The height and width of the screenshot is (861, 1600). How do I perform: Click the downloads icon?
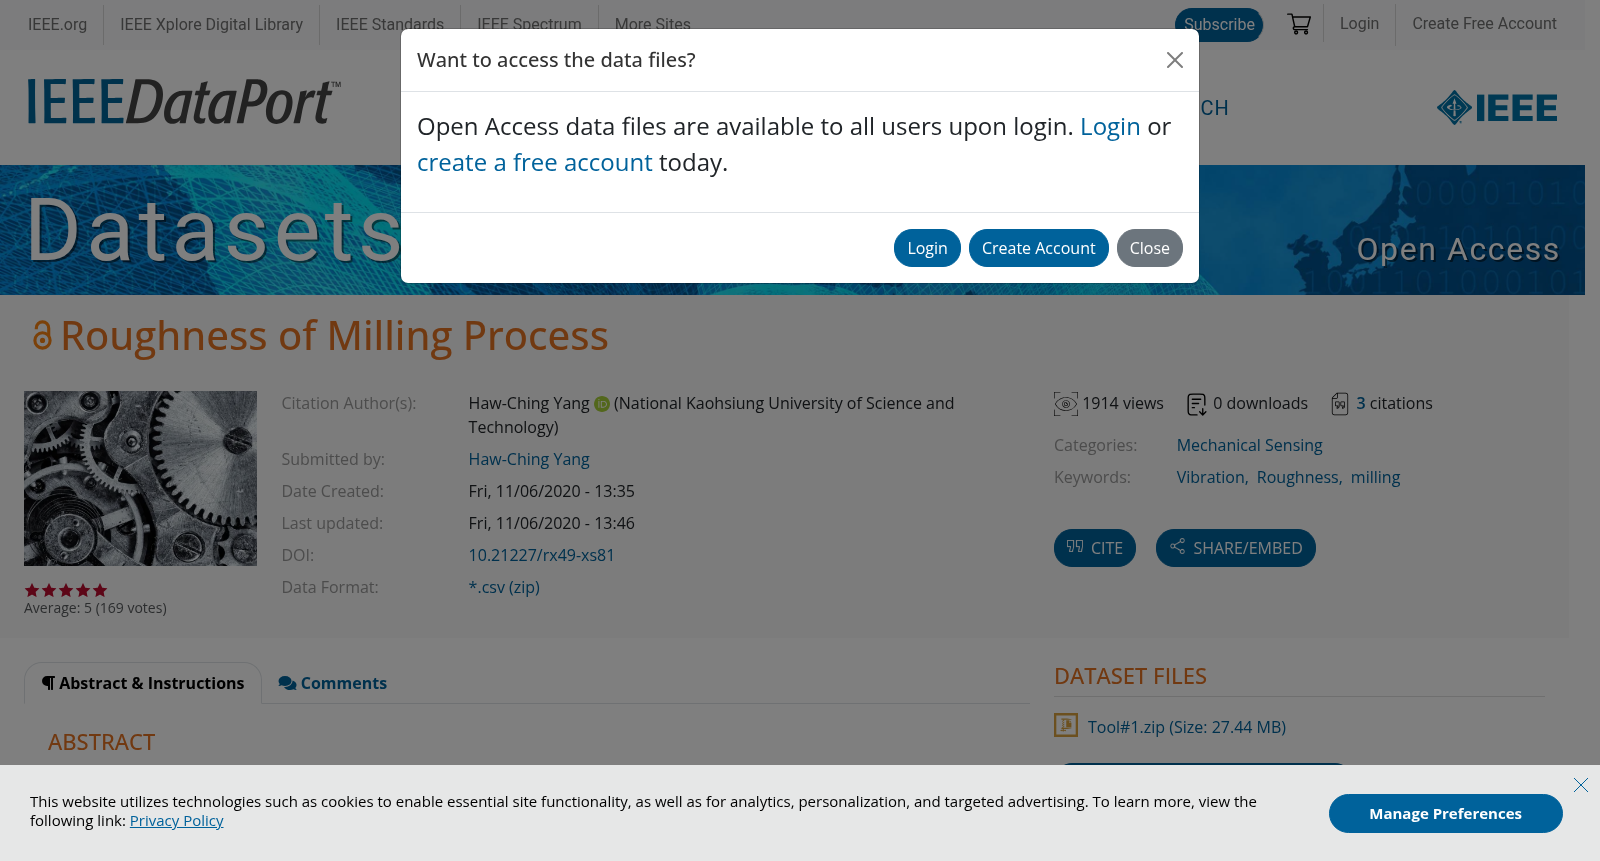(x=1196, y=404)
